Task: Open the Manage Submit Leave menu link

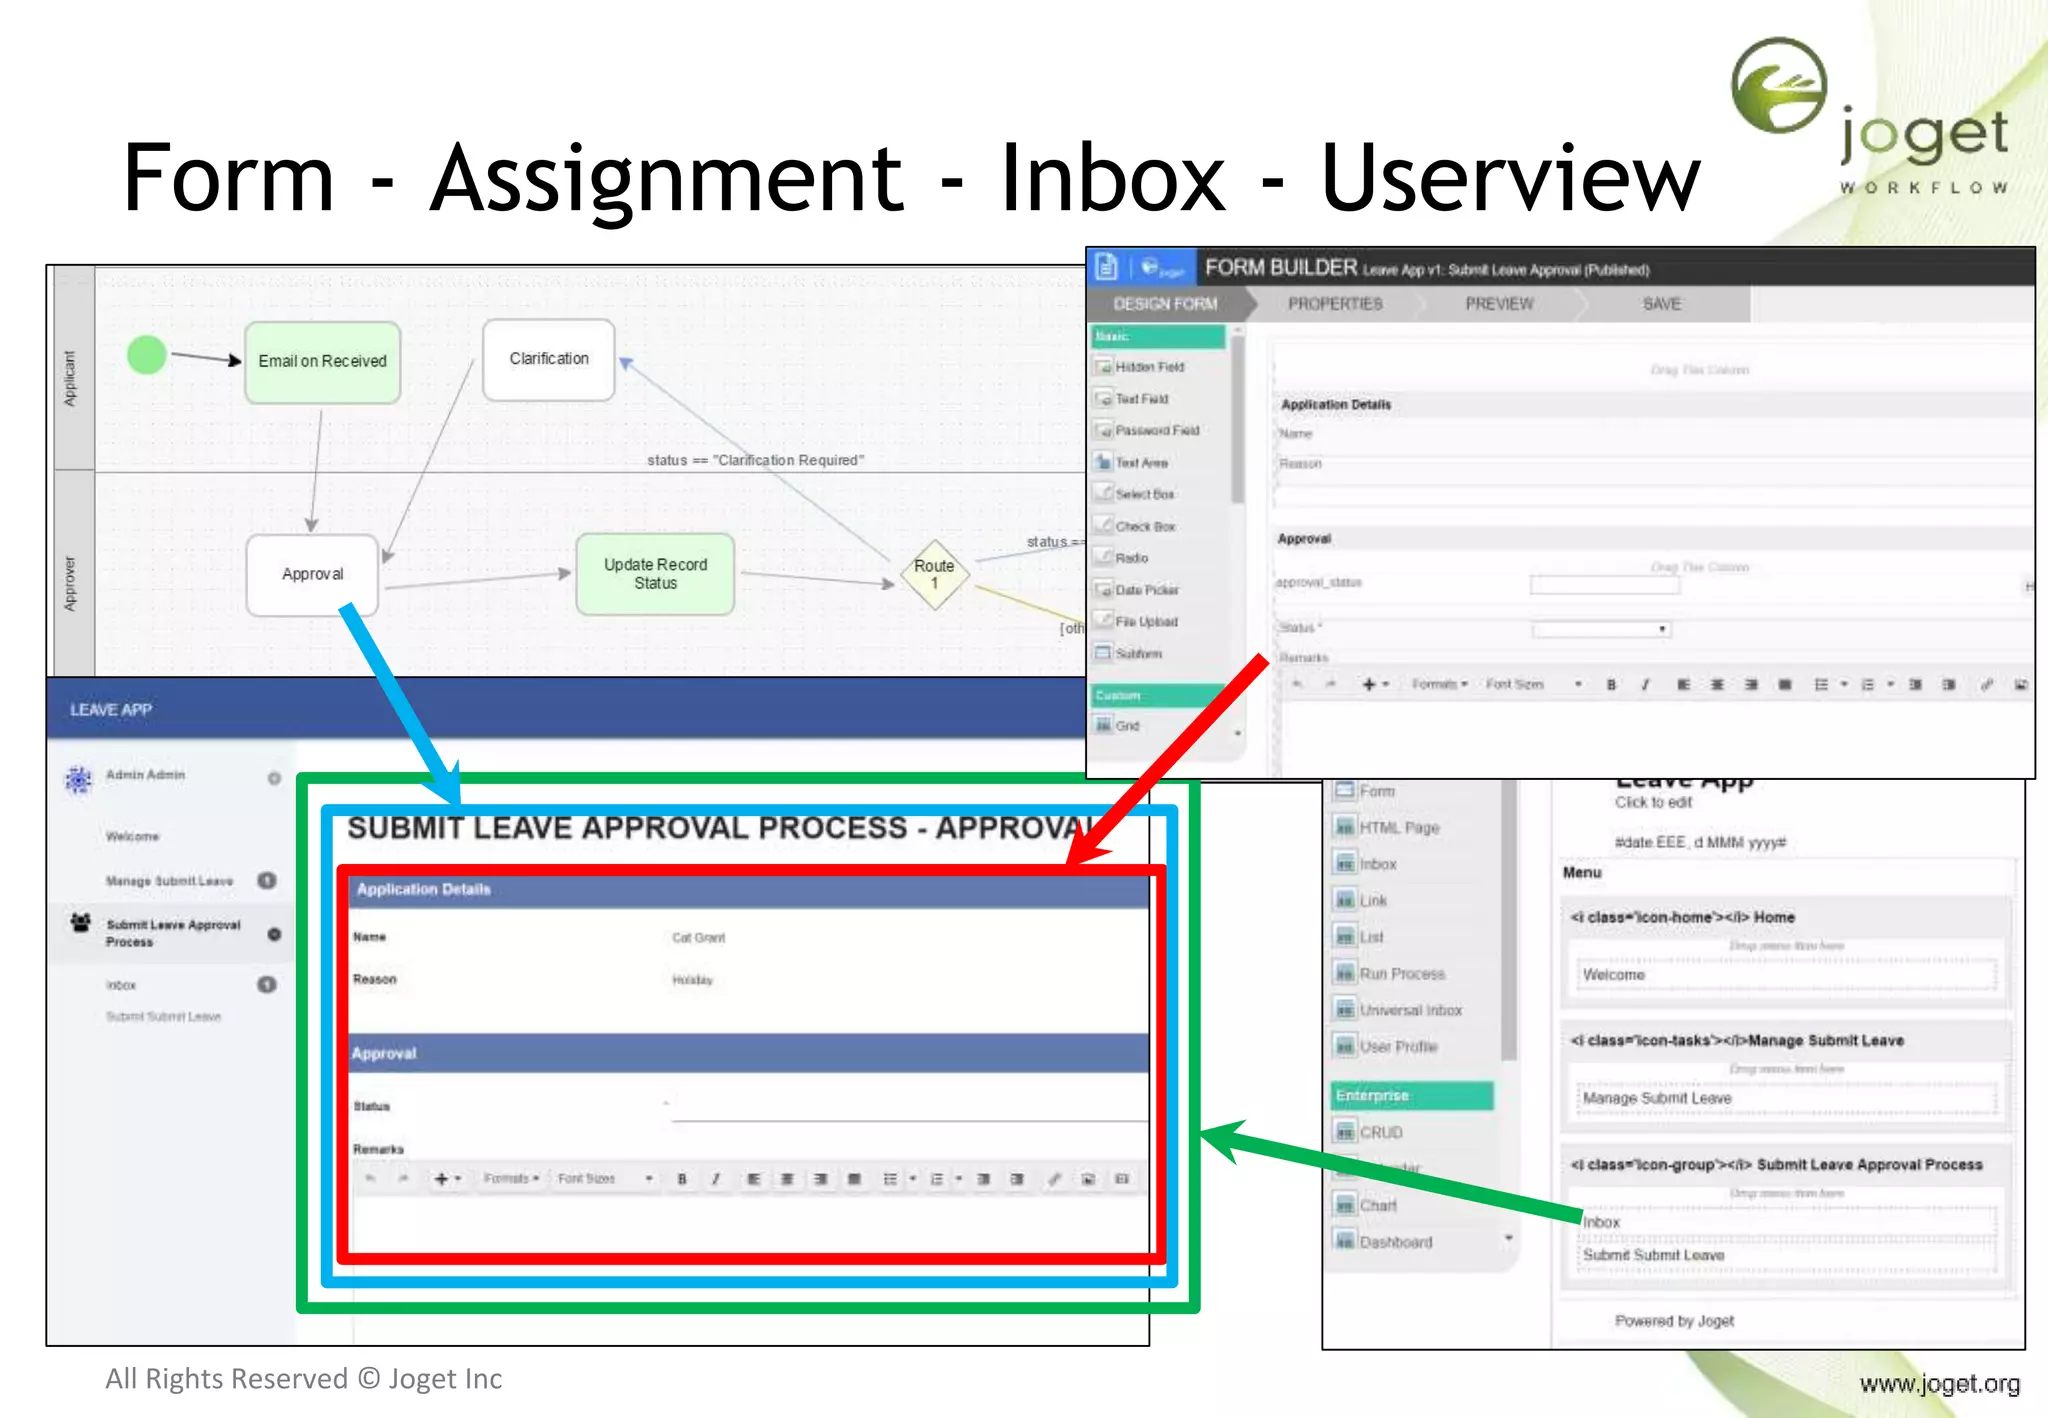Action: point(169,881)
